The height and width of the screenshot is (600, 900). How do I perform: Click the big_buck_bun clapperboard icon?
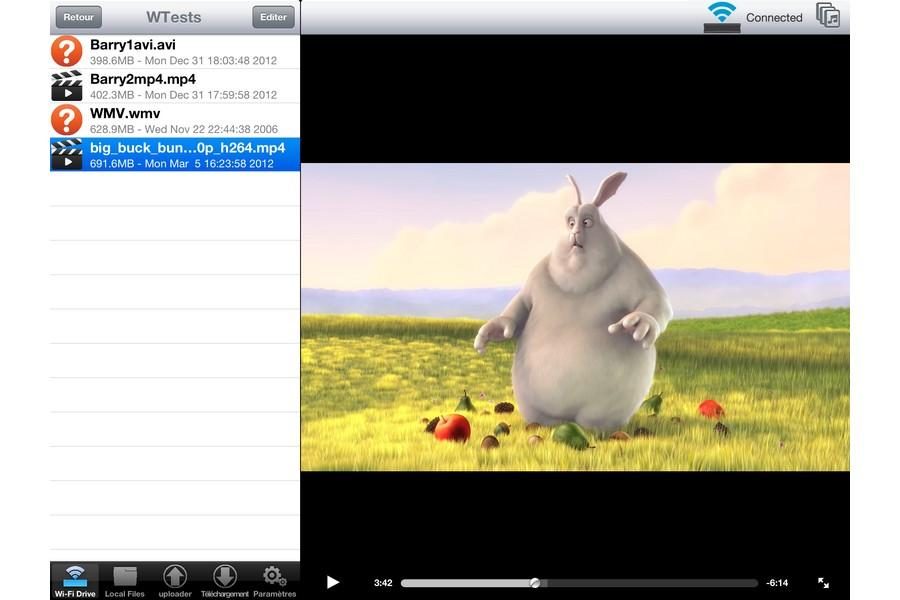pos(67,154)
